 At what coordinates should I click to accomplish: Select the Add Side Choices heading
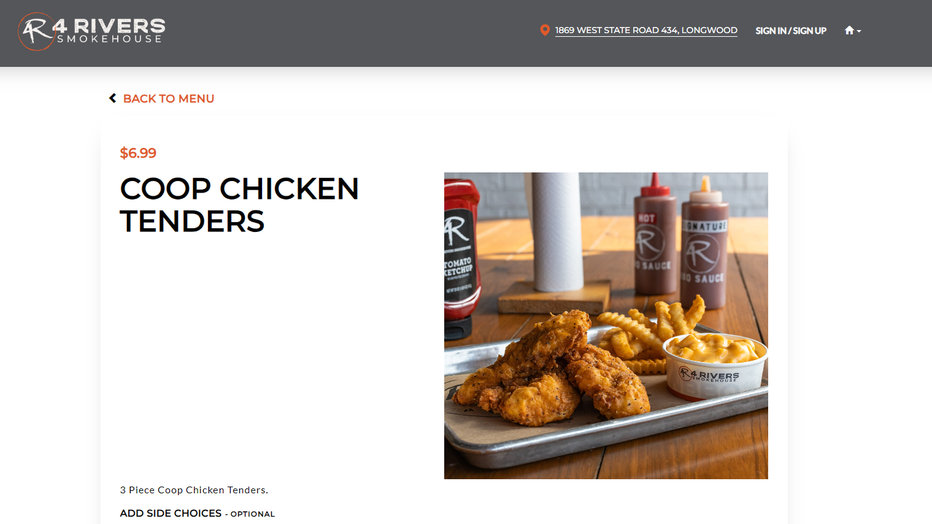point(171,513)
